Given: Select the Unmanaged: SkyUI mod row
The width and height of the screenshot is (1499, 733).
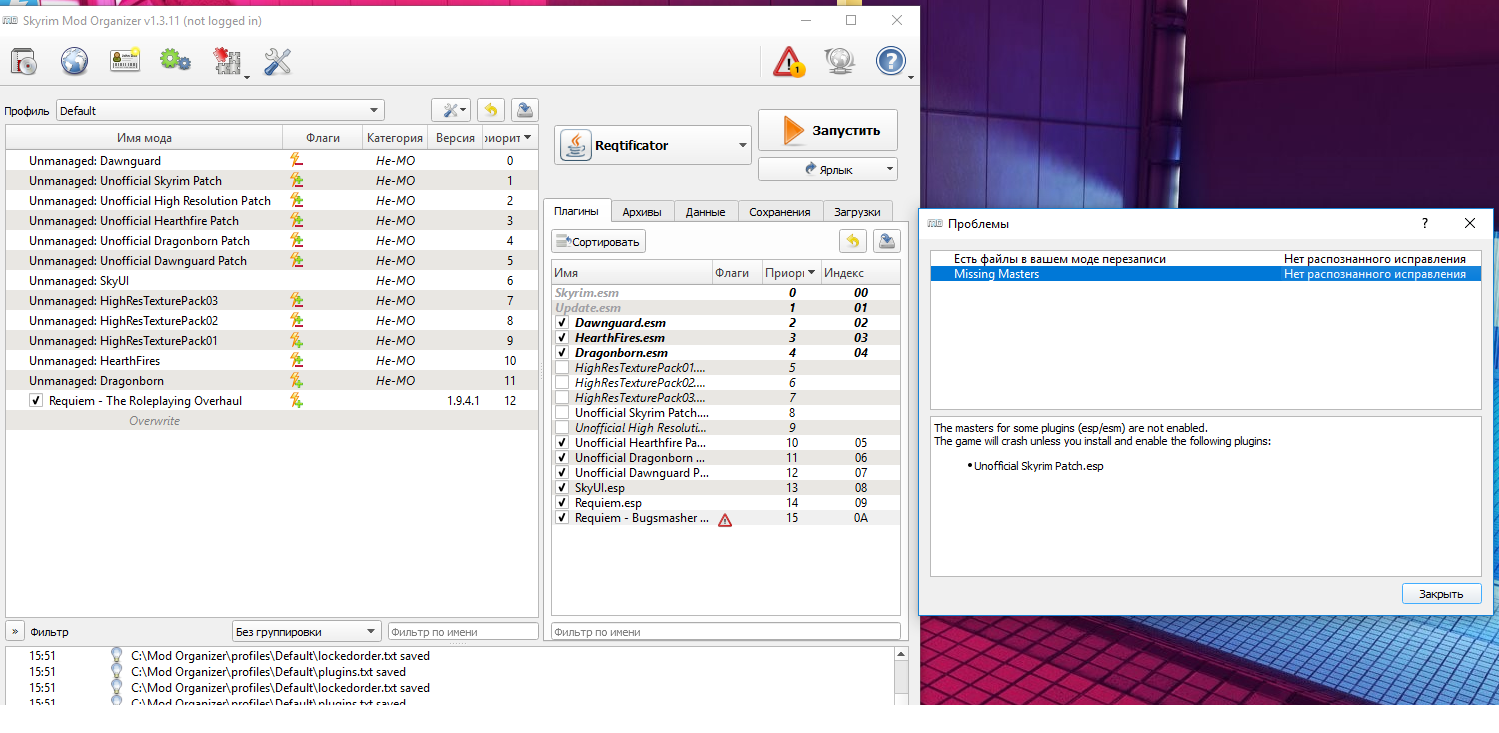Looking at the screenshot, I should click(x=272, y=281).
